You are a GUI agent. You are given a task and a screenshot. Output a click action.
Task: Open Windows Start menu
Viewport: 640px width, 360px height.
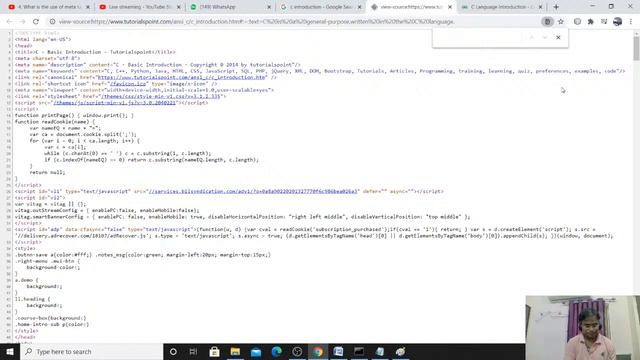10,351
